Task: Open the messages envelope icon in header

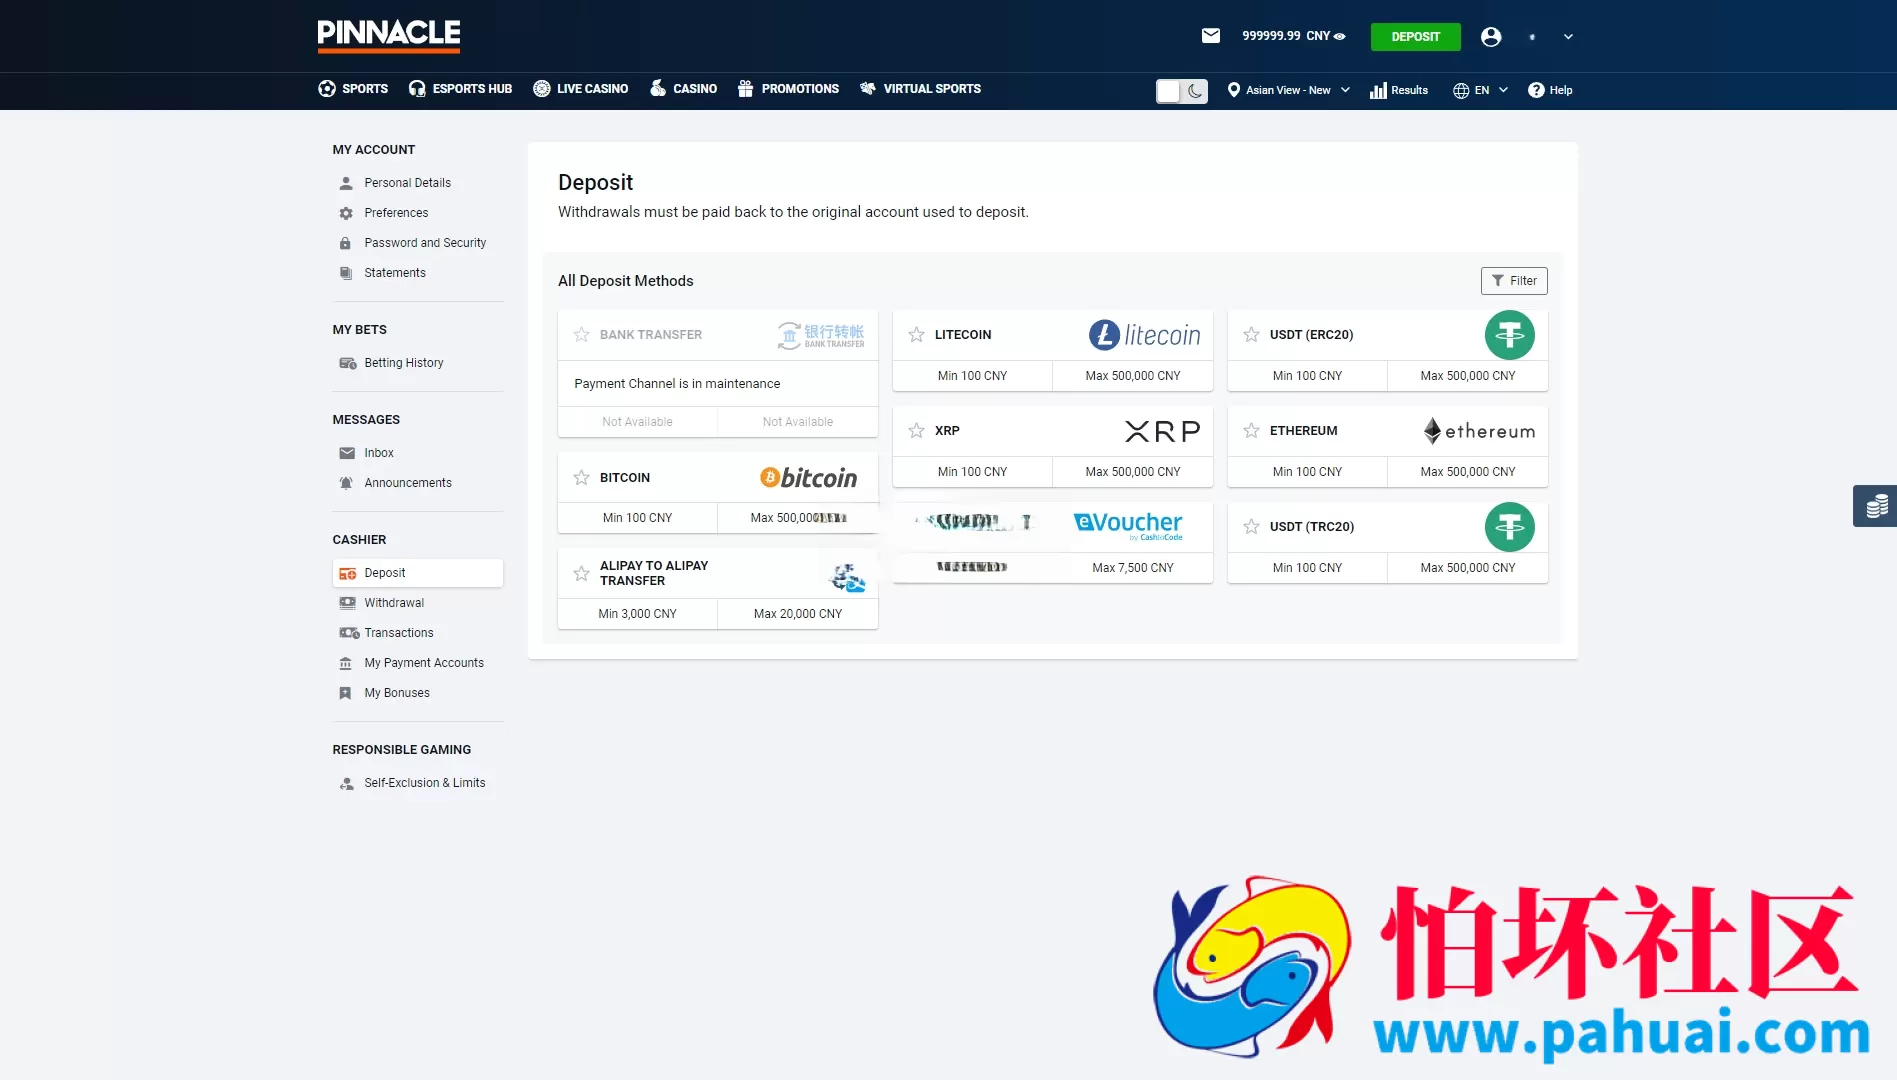Action: click(x=1211, y=36)
